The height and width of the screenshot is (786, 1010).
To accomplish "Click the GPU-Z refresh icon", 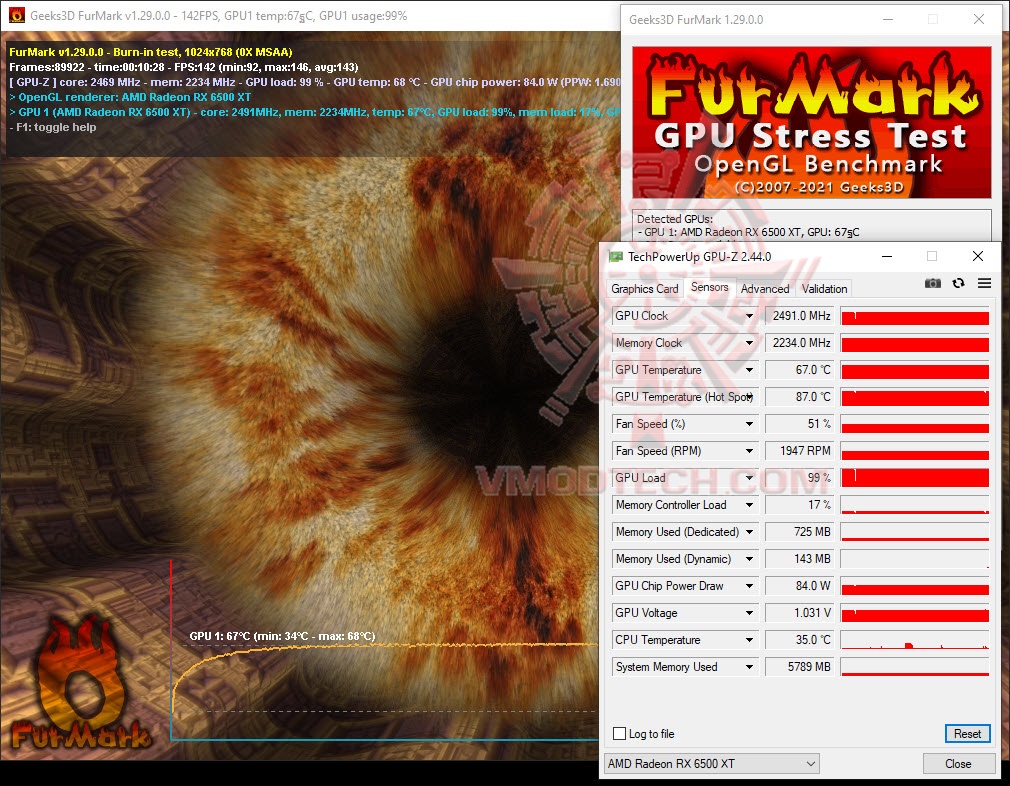I will point(958,283).
